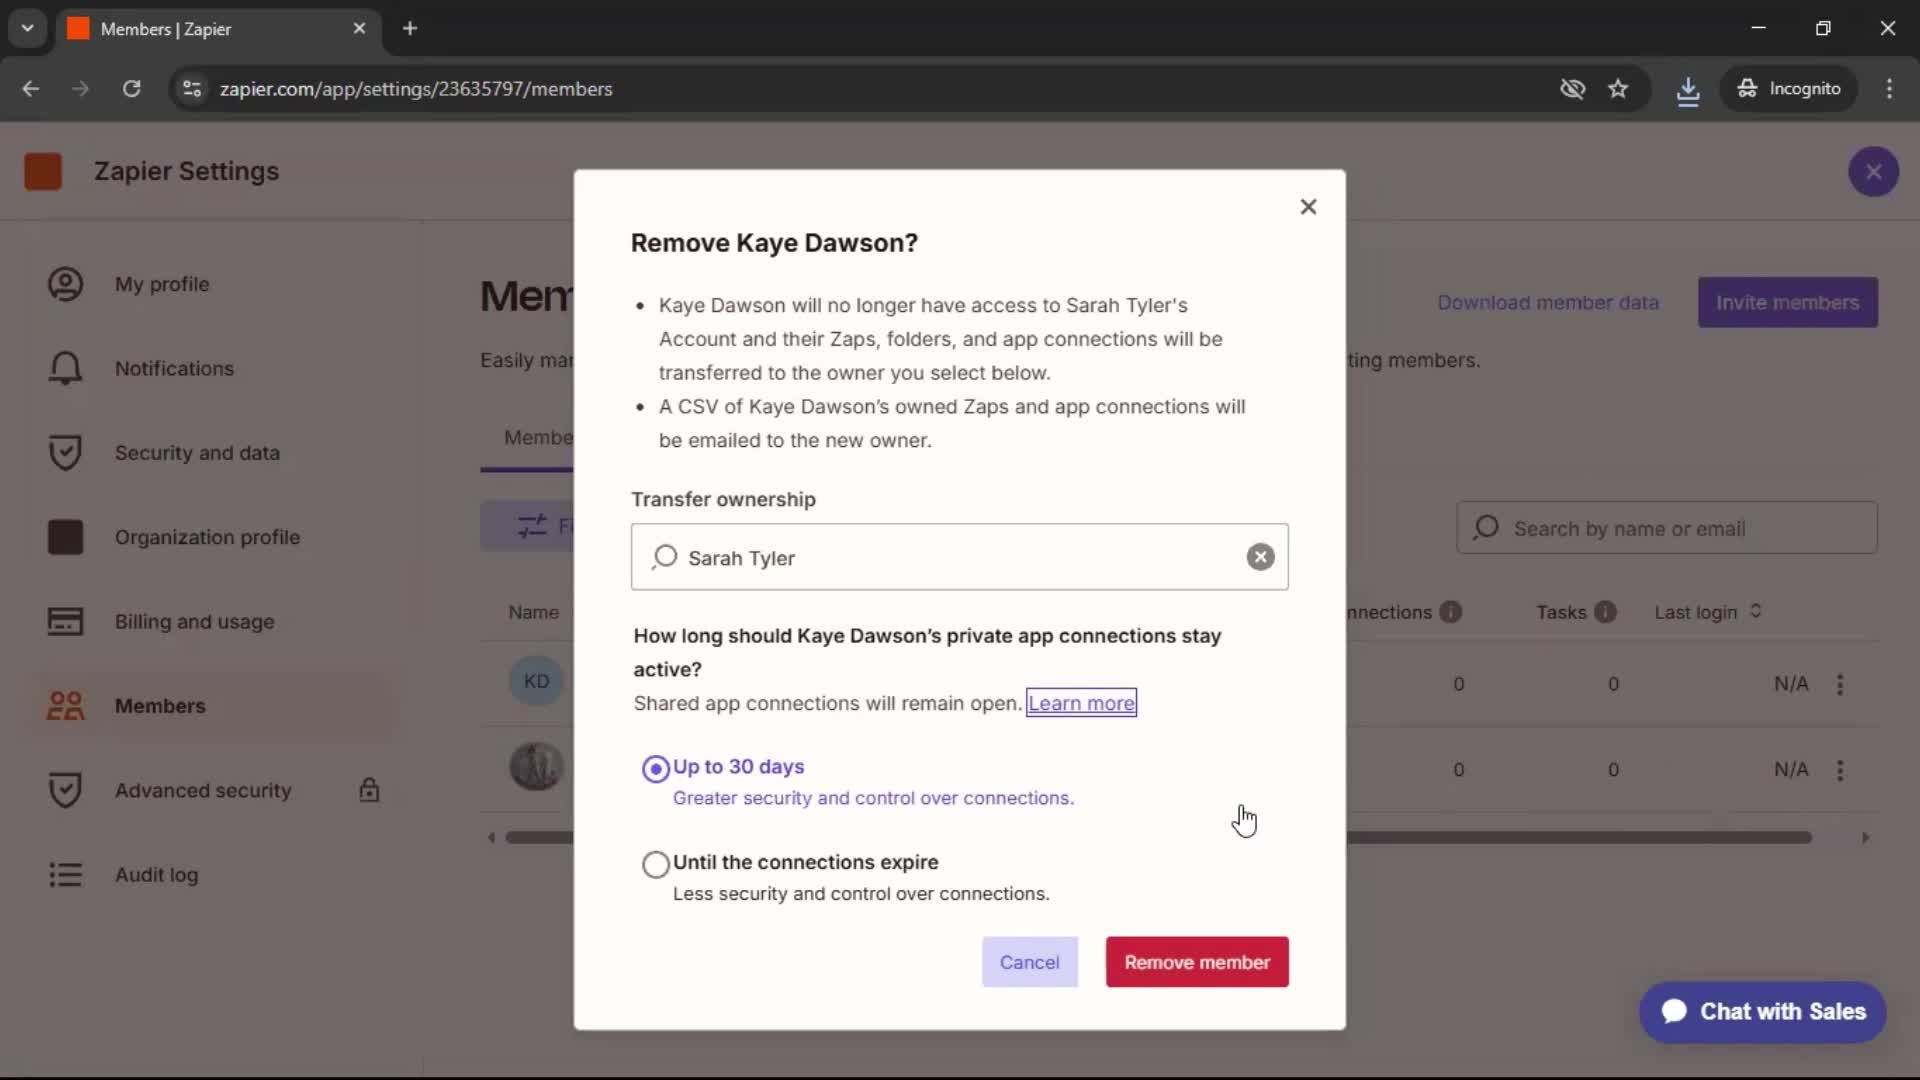
Task: Click the Incognito indicator
Action: [x=1789, y=89]
